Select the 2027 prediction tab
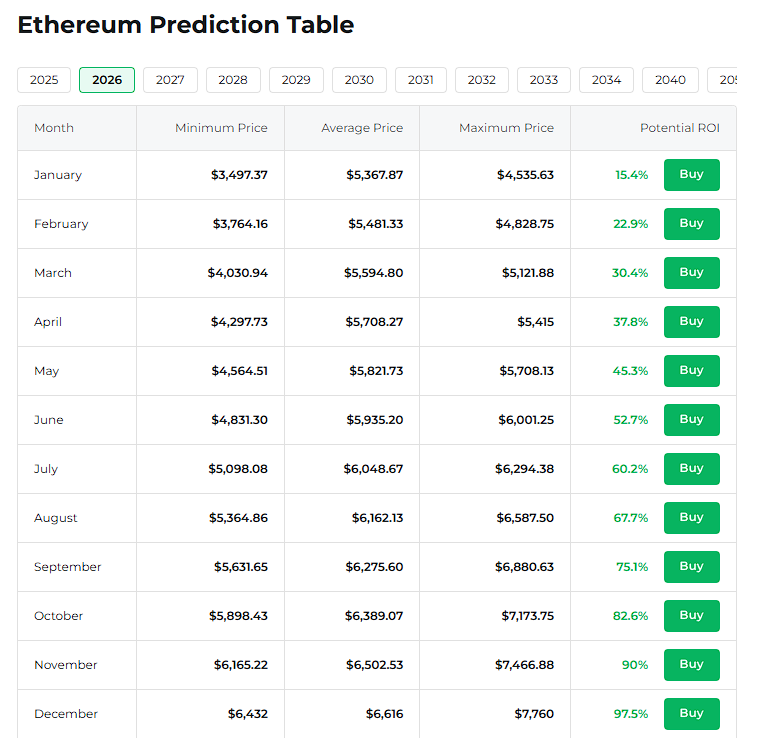This screenshot has height=738, width=781. click(170, 80)
